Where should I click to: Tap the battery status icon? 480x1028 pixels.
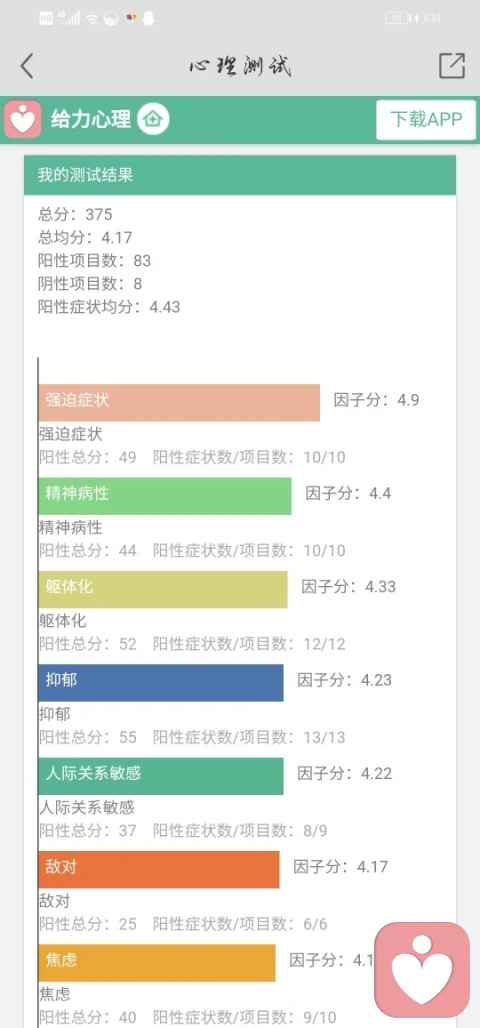(x=395, y=18)
